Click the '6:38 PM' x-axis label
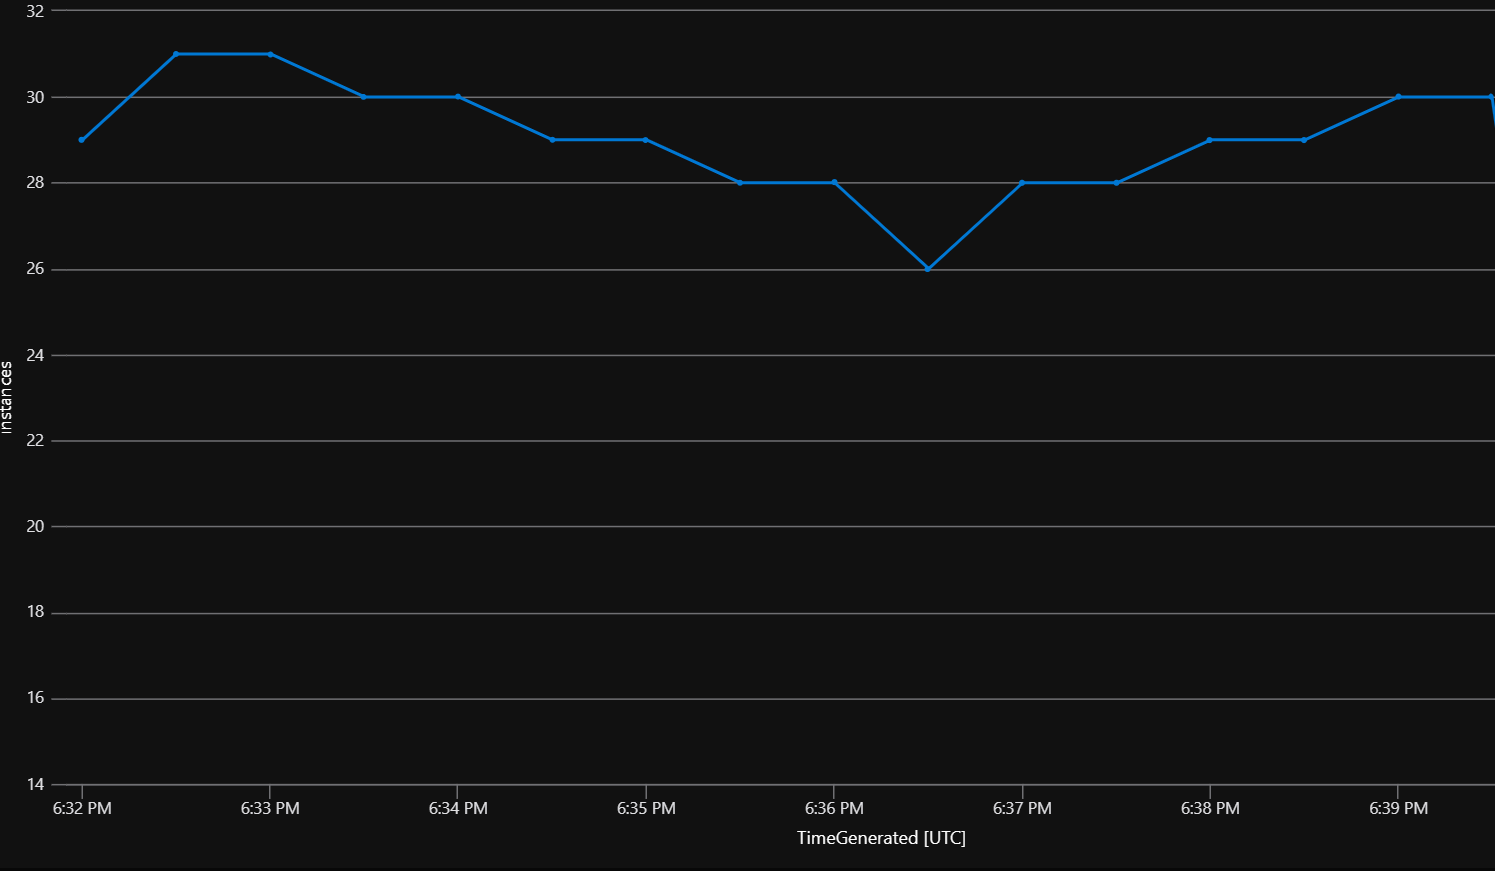Screen dimensions: 1495x871 pyautogui.click(x=1210, y=808)
